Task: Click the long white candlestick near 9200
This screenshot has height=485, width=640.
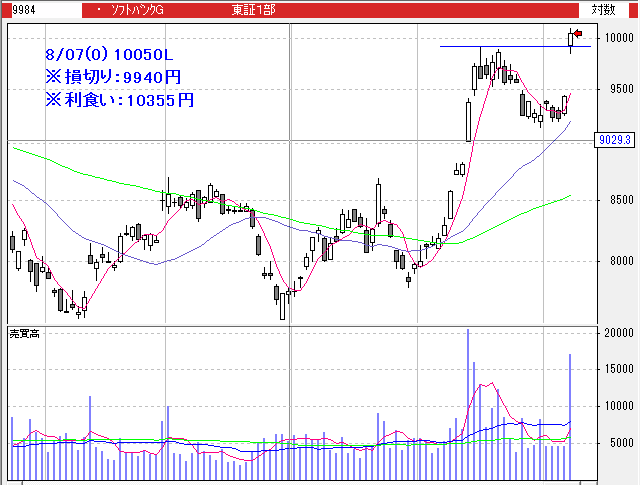Action: [x=468, y=120]
